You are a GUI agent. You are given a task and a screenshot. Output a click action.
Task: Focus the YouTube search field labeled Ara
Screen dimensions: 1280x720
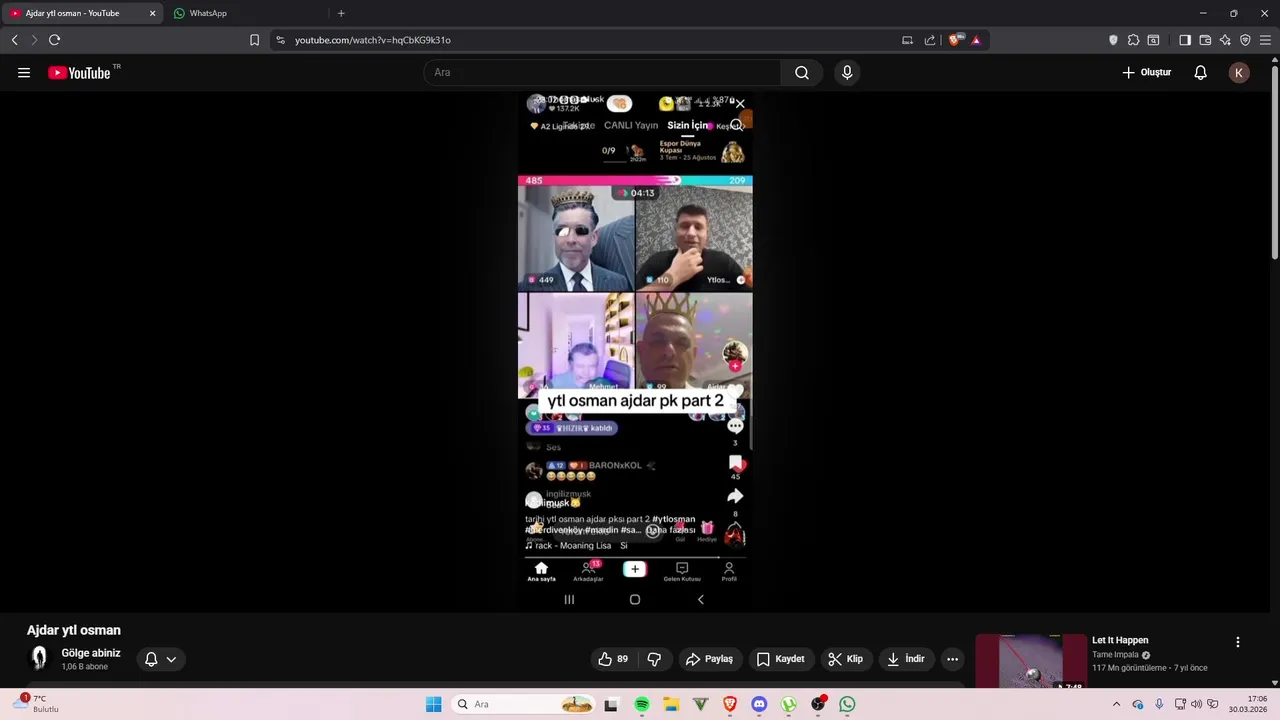click(x=602, y=73)
